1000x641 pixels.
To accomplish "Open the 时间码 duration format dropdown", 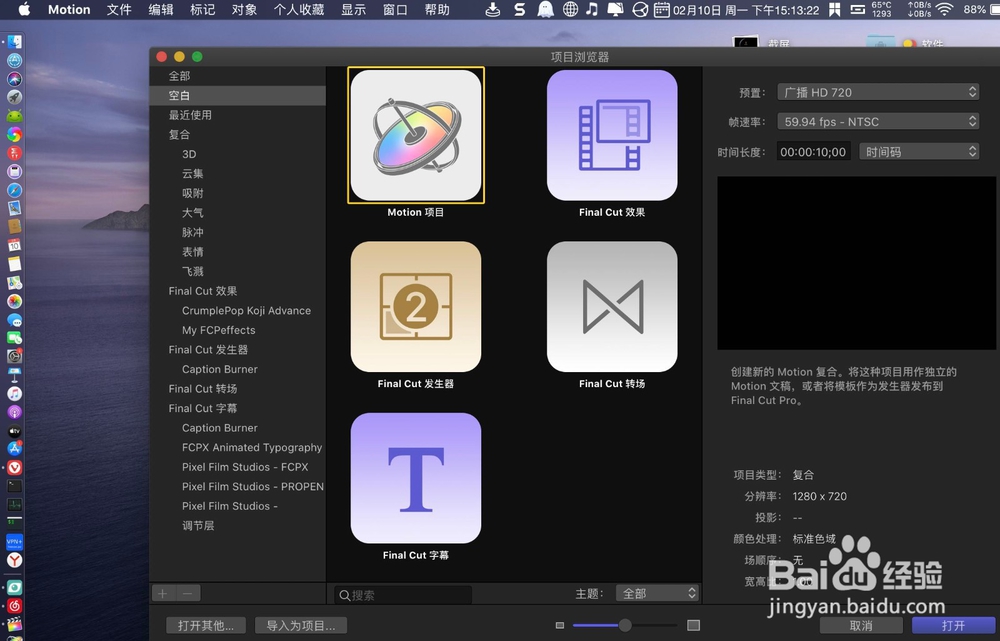I will coord(919,151).
